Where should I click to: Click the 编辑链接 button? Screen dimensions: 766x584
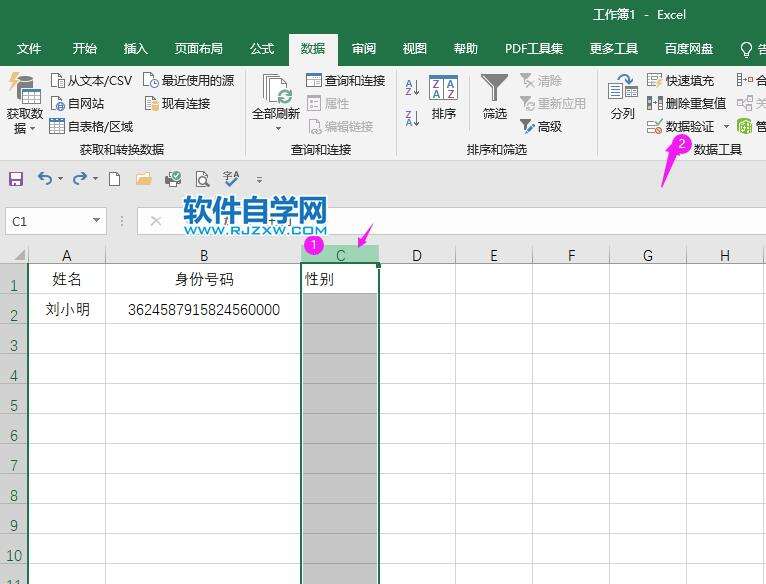341,127
